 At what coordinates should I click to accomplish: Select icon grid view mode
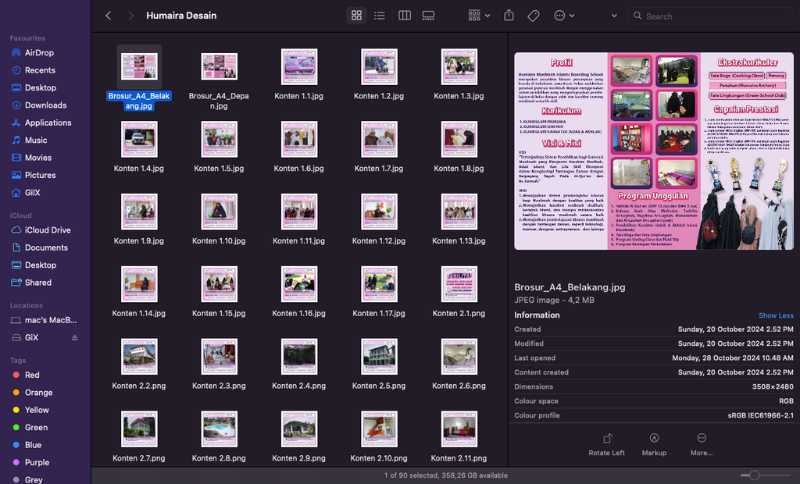[x=356, y=16]
